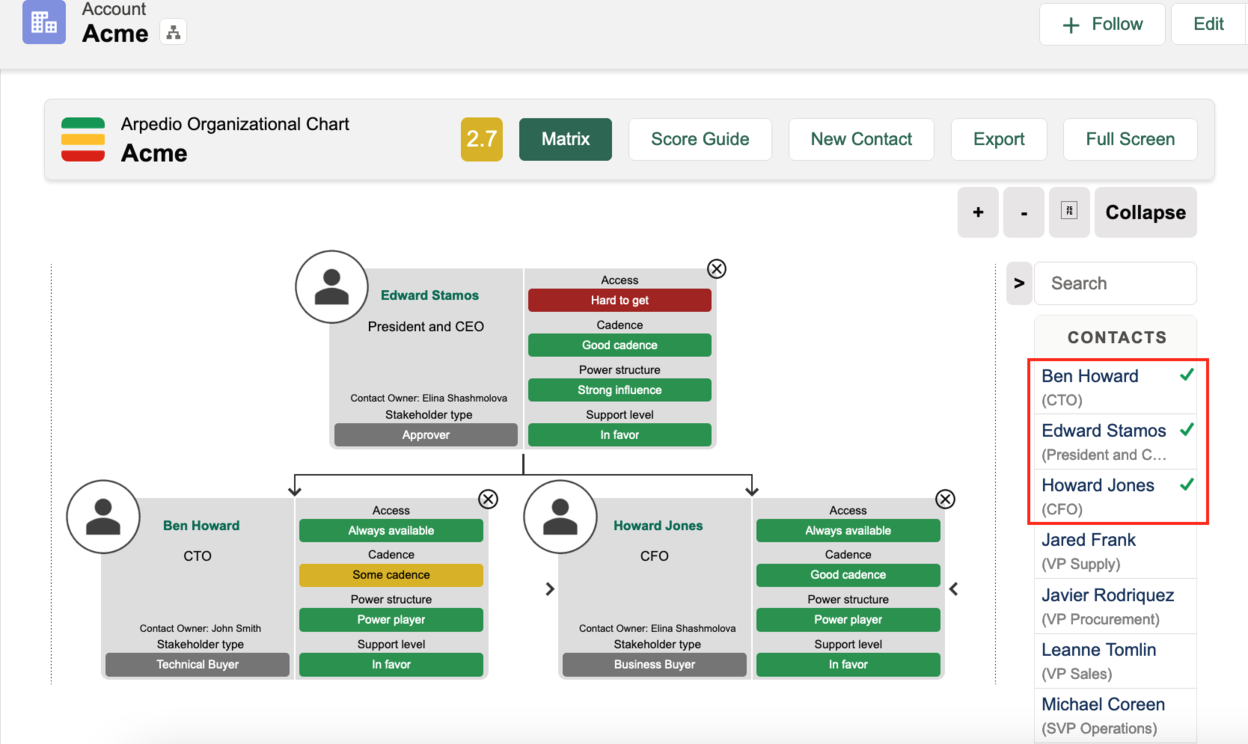Click the Account building icon

pyautogui.click(x=44, y=22)
